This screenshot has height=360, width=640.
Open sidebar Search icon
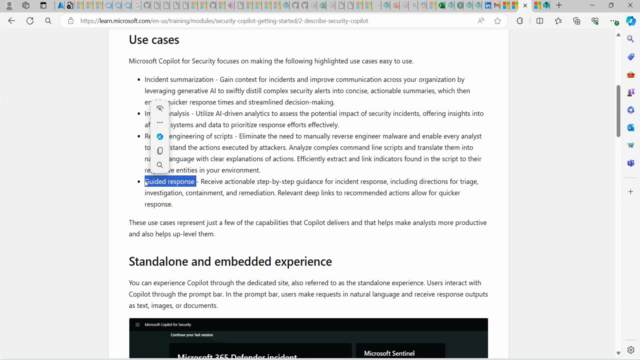point(631,39)
